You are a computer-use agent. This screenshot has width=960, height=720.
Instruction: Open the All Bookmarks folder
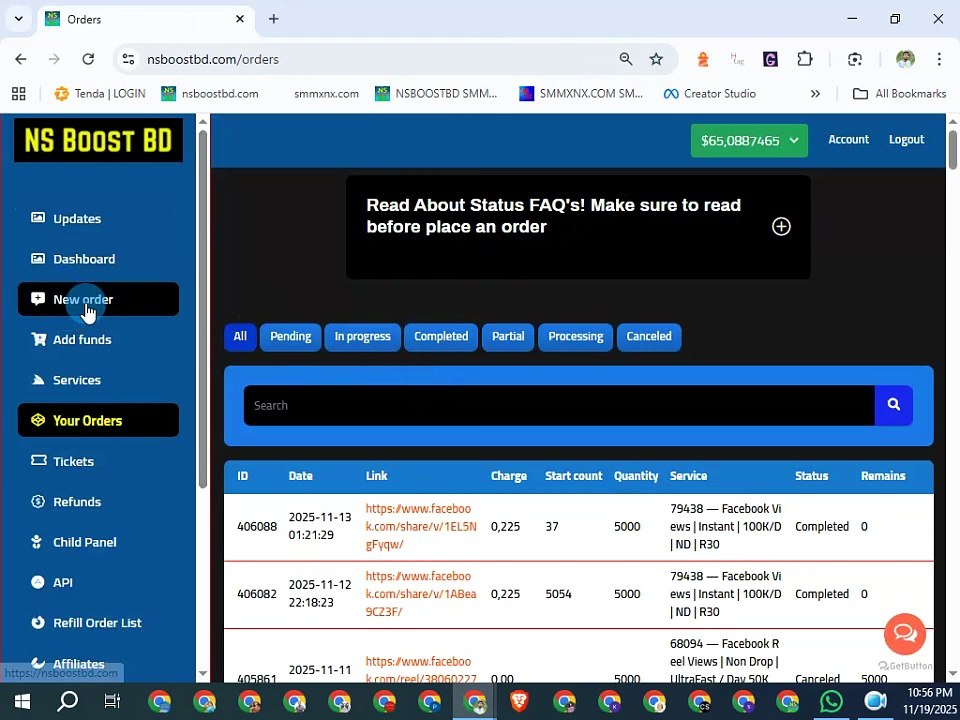[899, 94]
